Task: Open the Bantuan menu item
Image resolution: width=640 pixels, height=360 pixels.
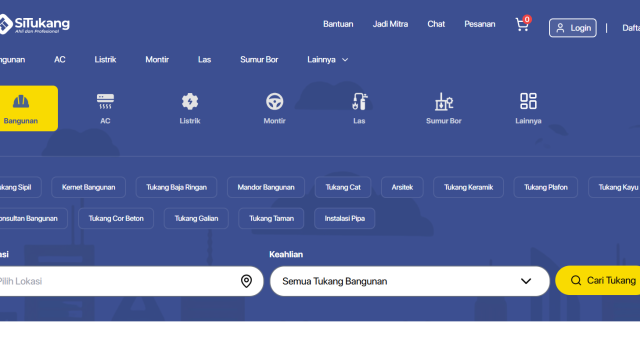Action: pyautogui.click(x=338, y=24)
